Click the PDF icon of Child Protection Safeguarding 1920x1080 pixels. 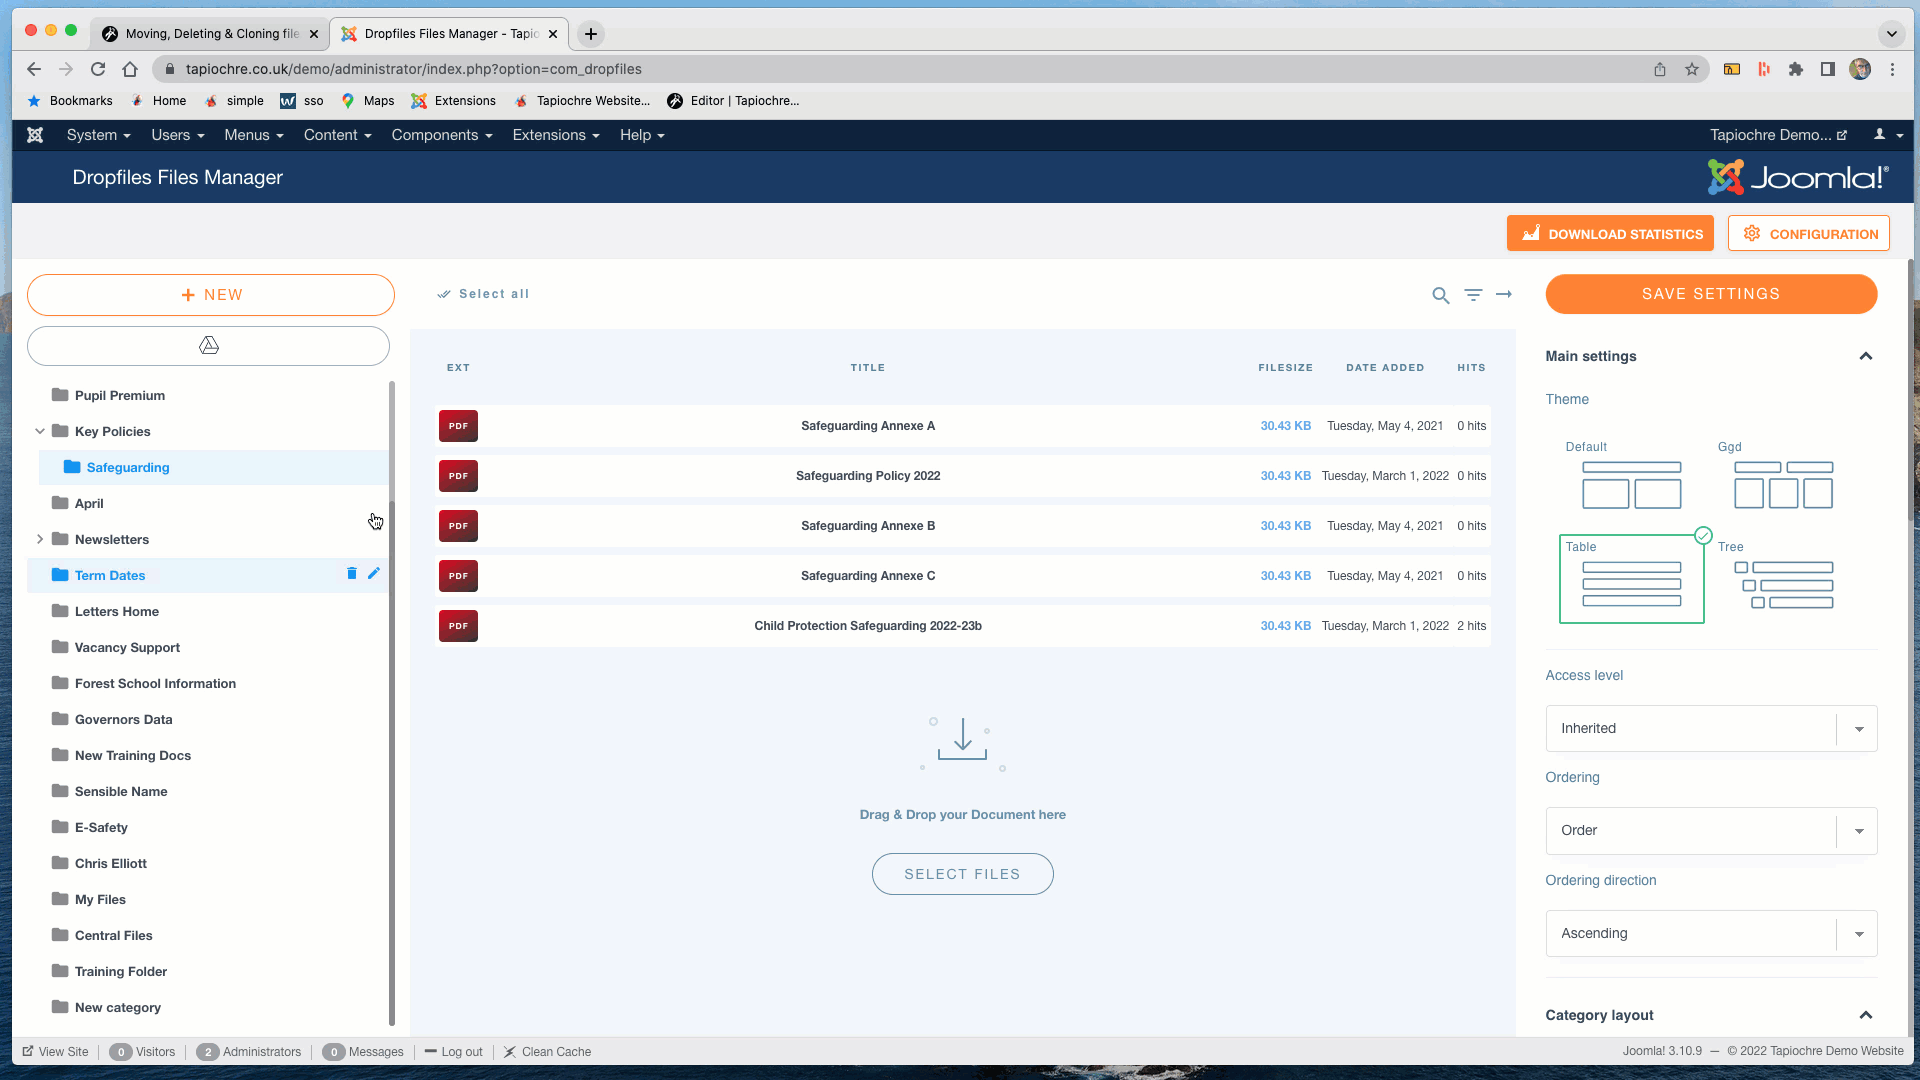tap(458, 626)
